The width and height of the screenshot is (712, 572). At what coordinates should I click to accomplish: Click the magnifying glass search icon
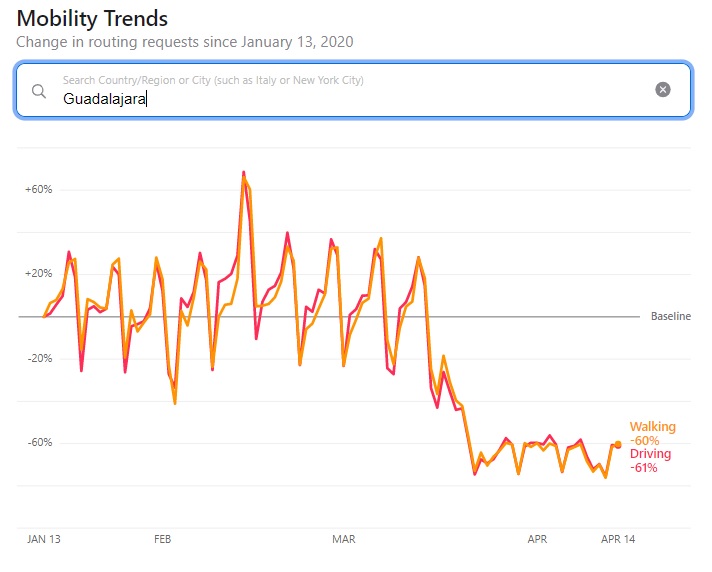(39, 91)
